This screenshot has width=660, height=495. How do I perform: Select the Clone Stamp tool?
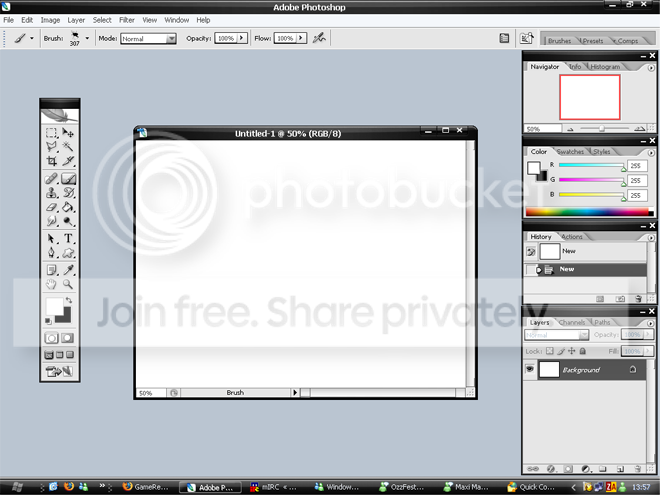[51, 193]
